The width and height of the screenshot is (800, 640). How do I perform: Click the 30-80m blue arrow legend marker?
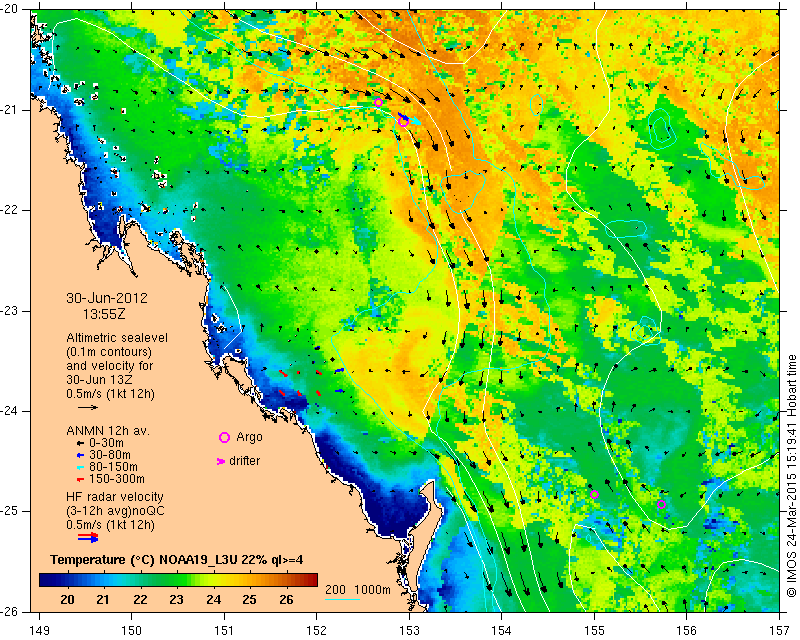80,455
